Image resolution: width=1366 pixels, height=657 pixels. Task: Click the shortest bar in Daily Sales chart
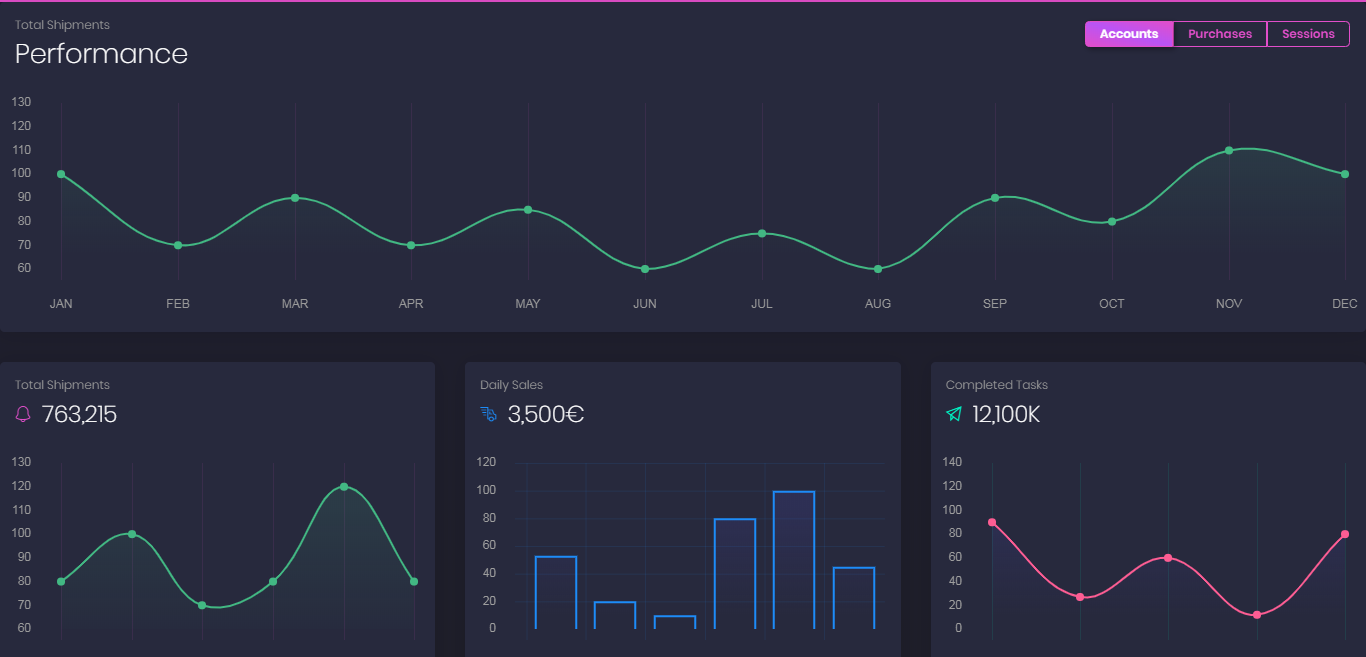click(675, 622)
